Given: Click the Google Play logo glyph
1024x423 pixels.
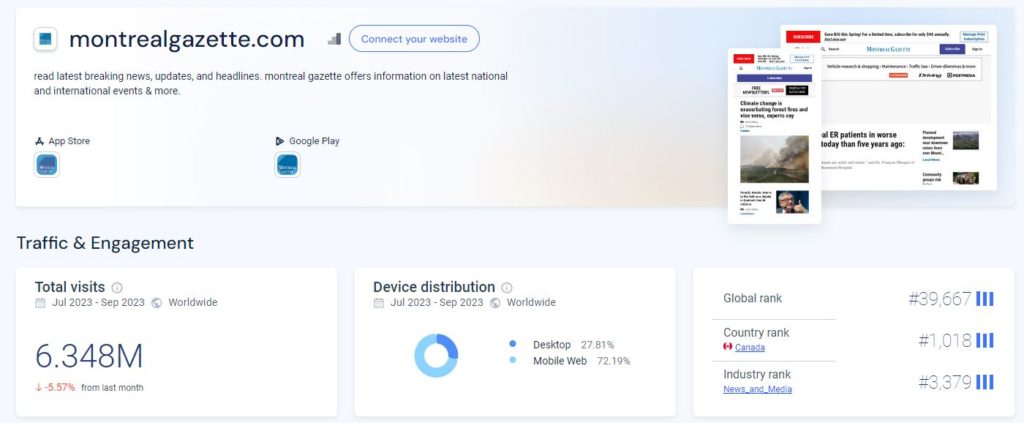Looking at the screenshot, I should point(280,141).
